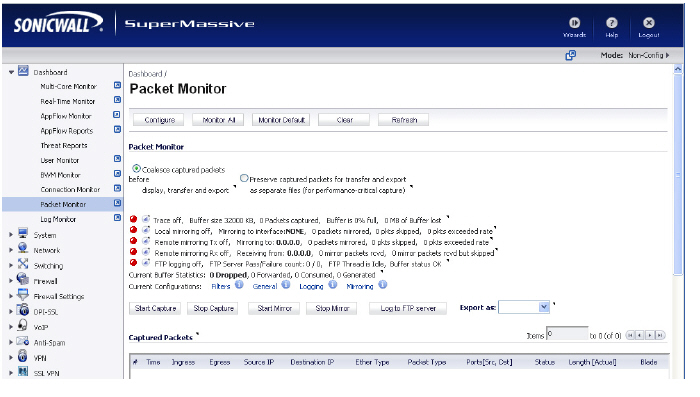Click the red status icon for Local mirroring
The width and height of the screenshot is (700, 397).
[133, 230]
